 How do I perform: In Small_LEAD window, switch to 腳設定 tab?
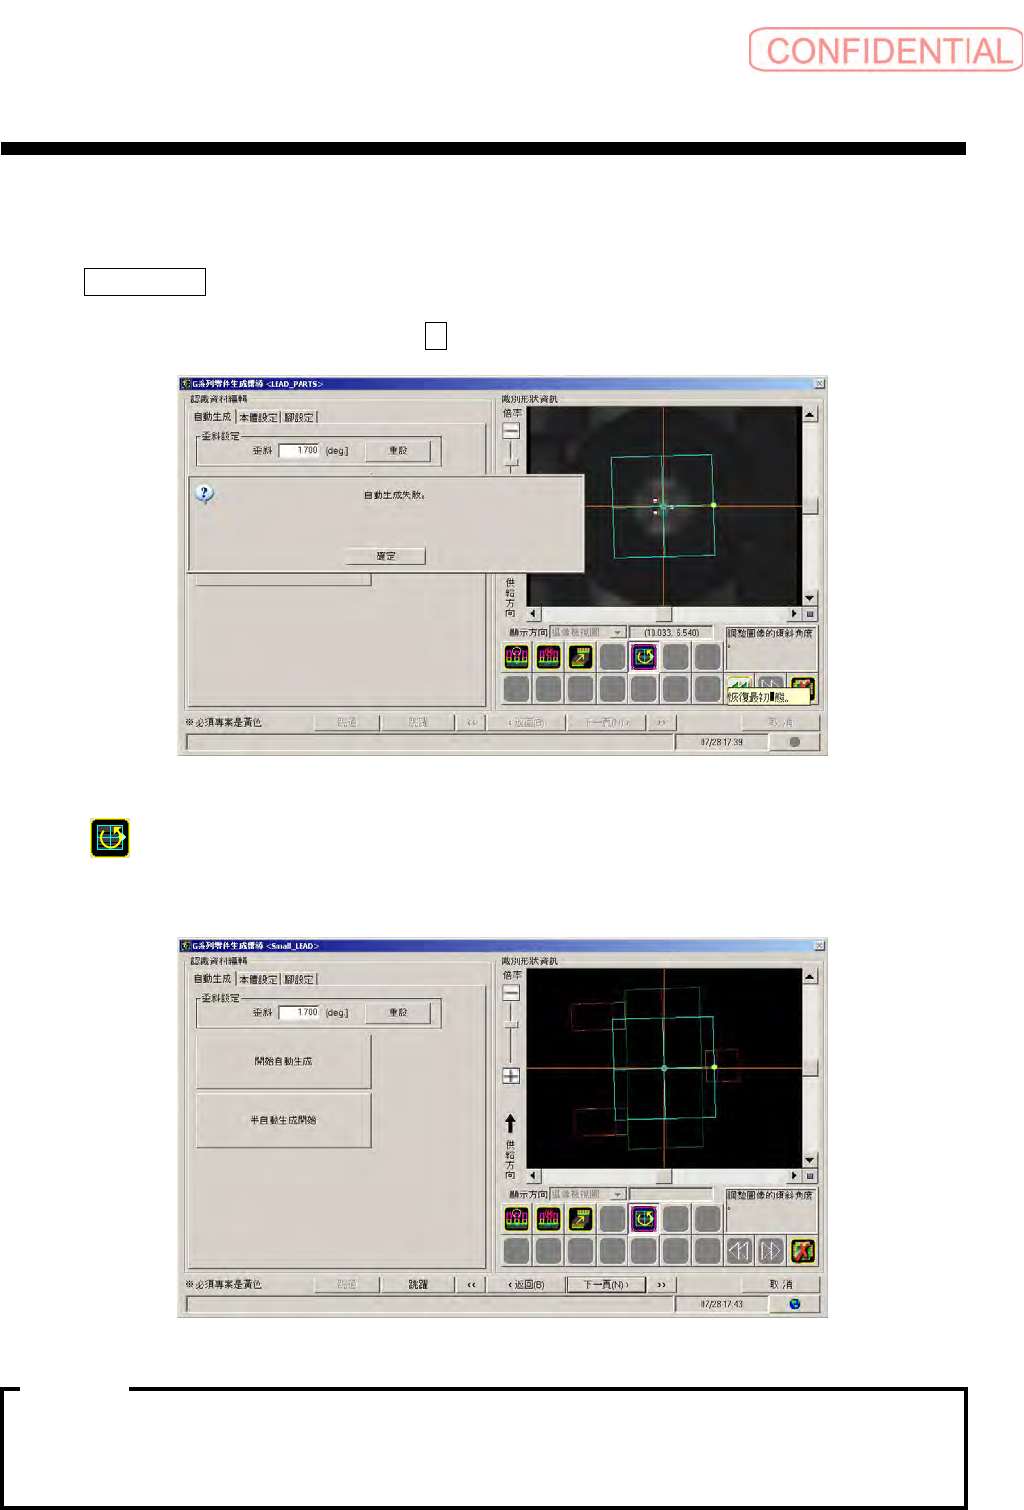[x=299, y=979]
